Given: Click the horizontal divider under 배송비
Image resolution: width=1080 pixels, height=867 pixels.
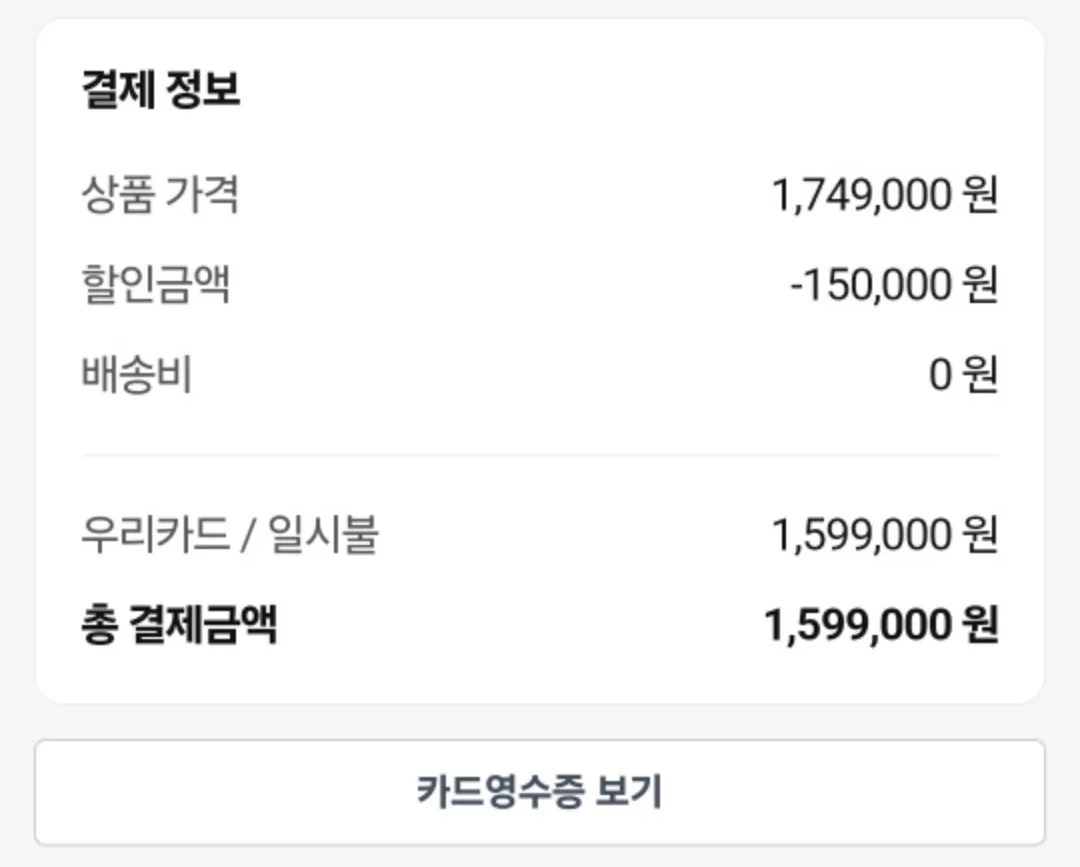Looking at the screenshot, I should pyautogui.click(x=540, y=455).
